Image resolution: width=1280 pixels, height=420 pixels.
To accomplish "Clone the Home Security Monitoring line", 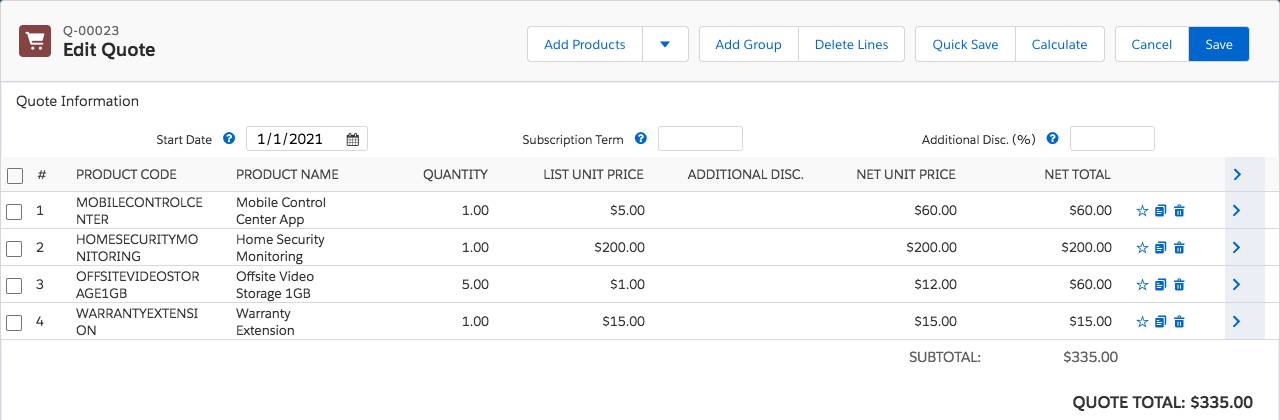I will coord(1160,248).
